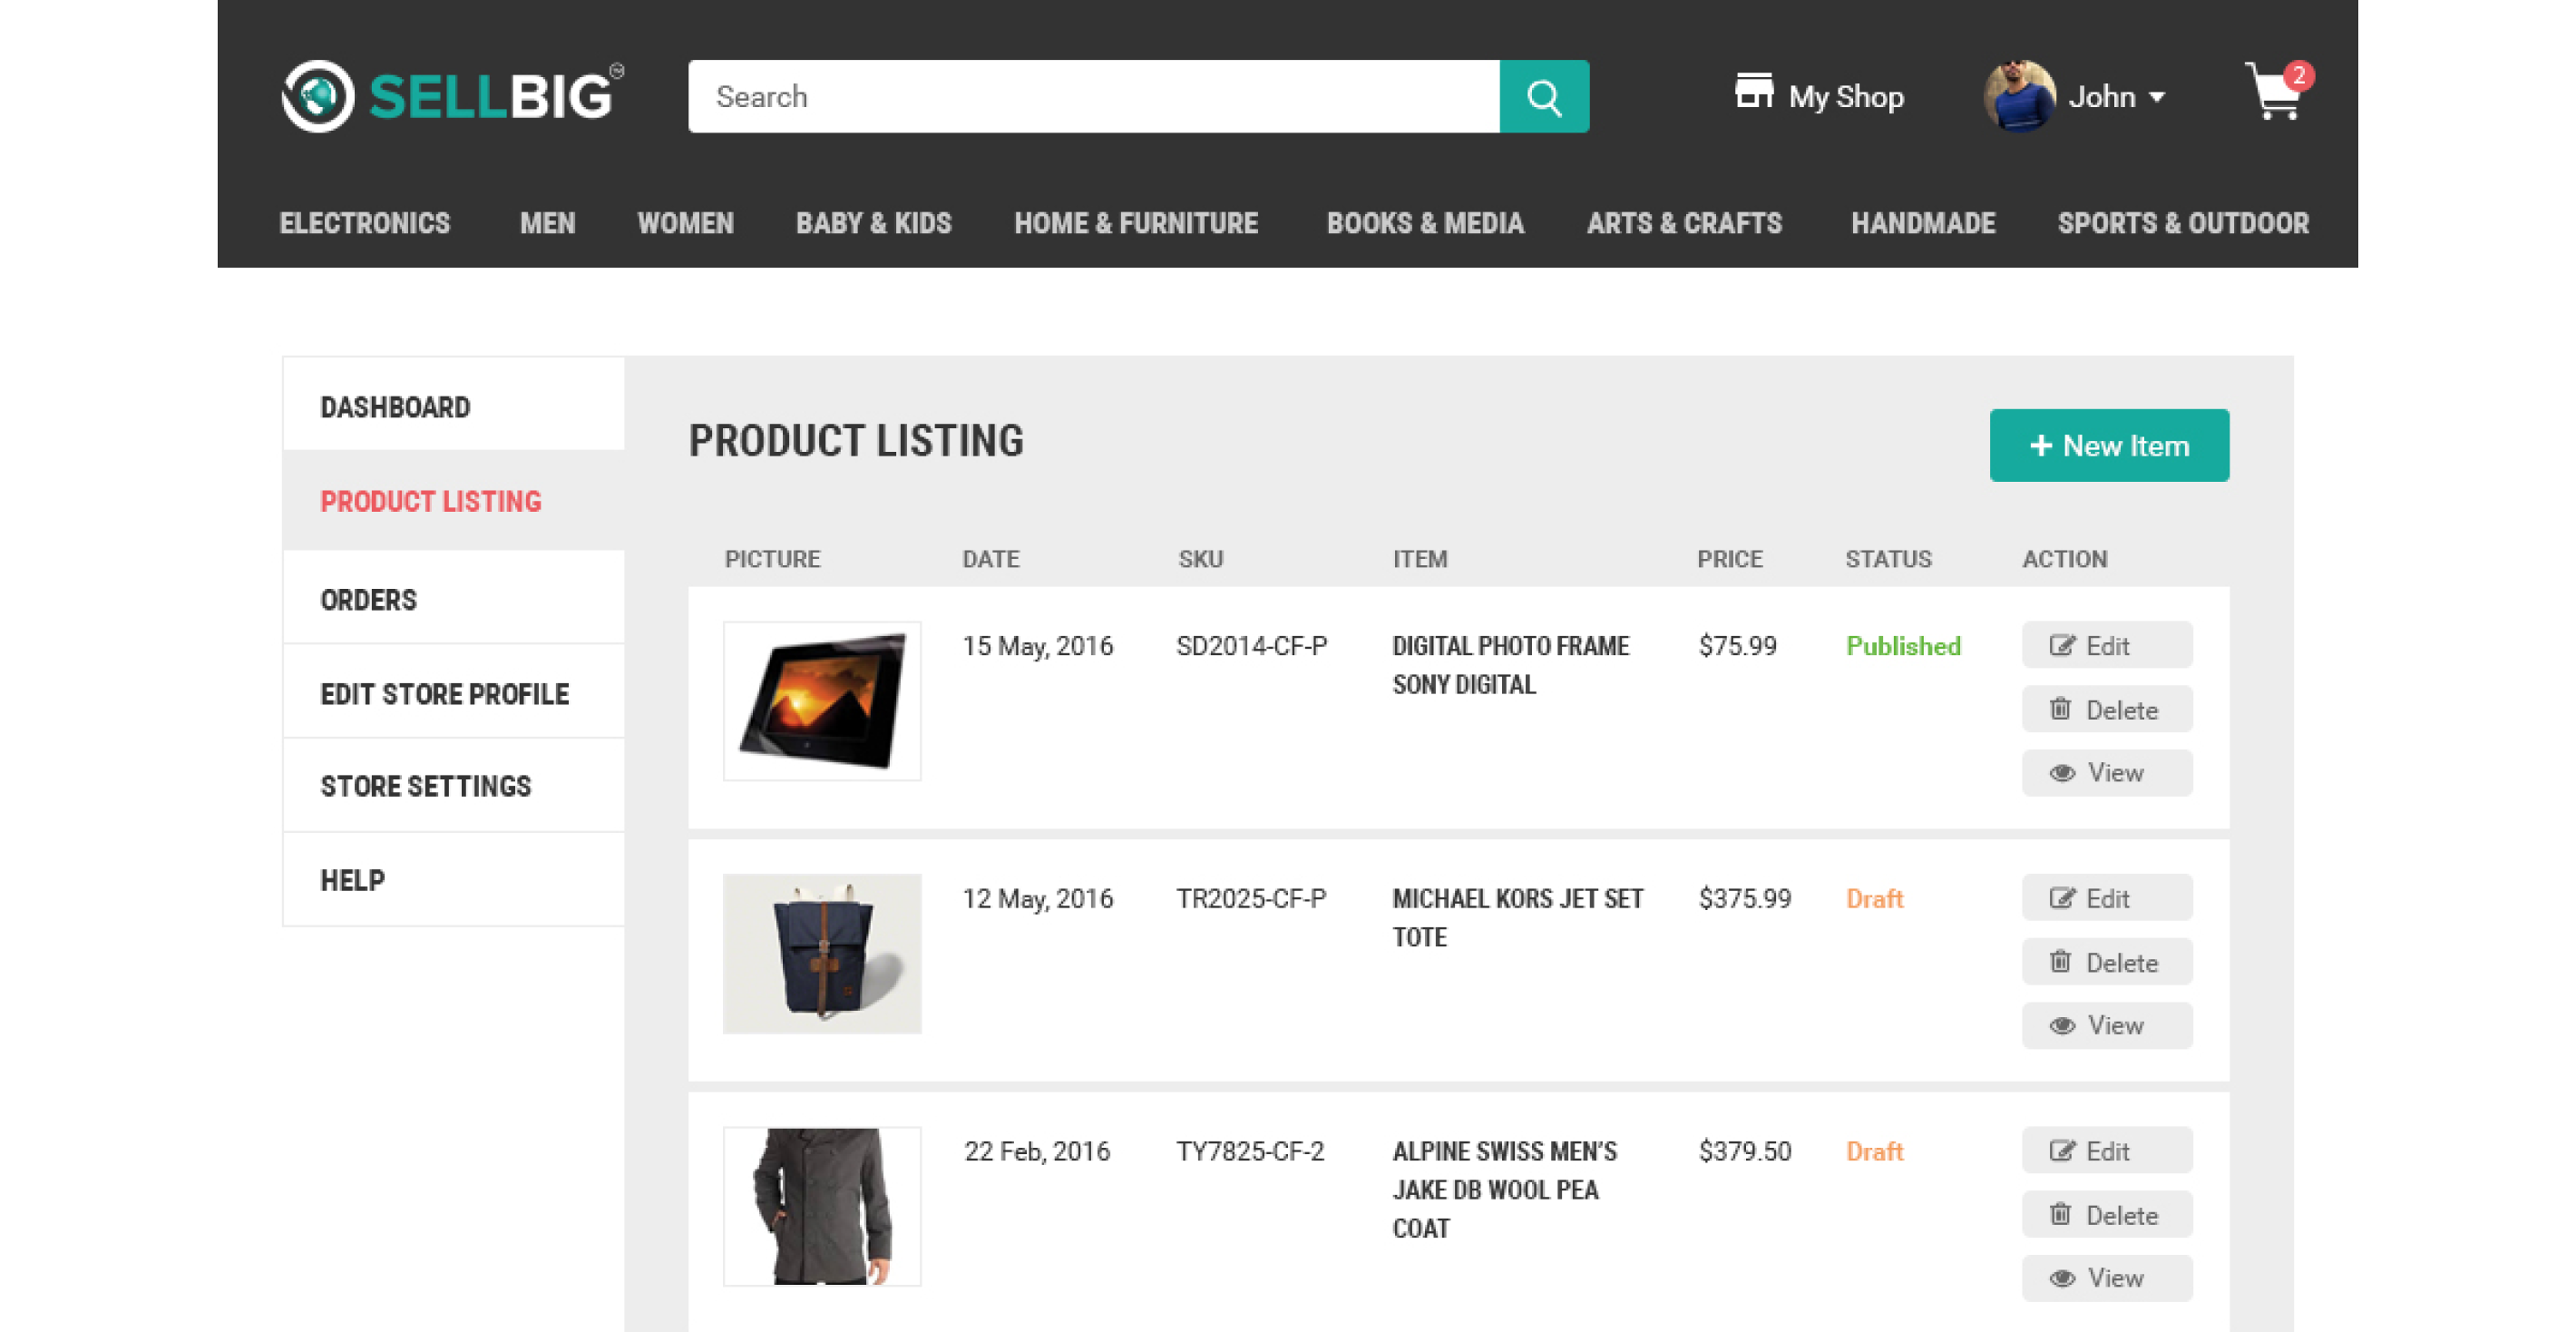This screenshot has height=1332, width=2576.
Task: Click the My Shop storefront icon
Action: [x=1753, y=91]
